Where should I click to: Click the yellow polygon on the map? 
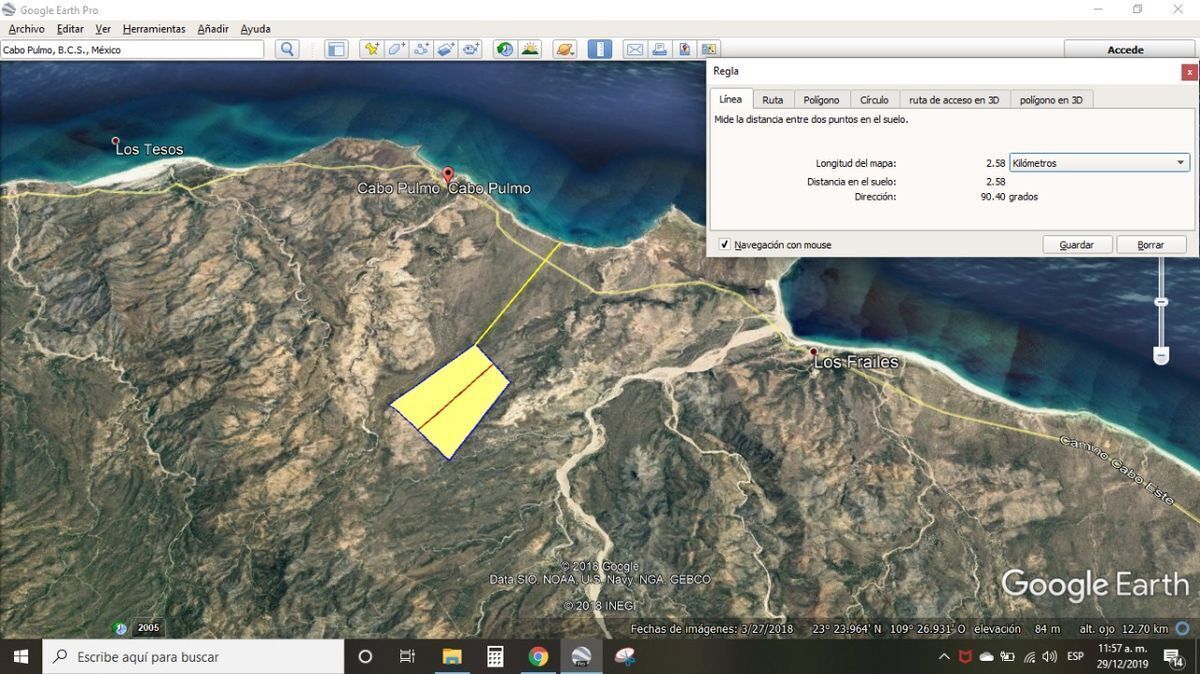[450, 401]
